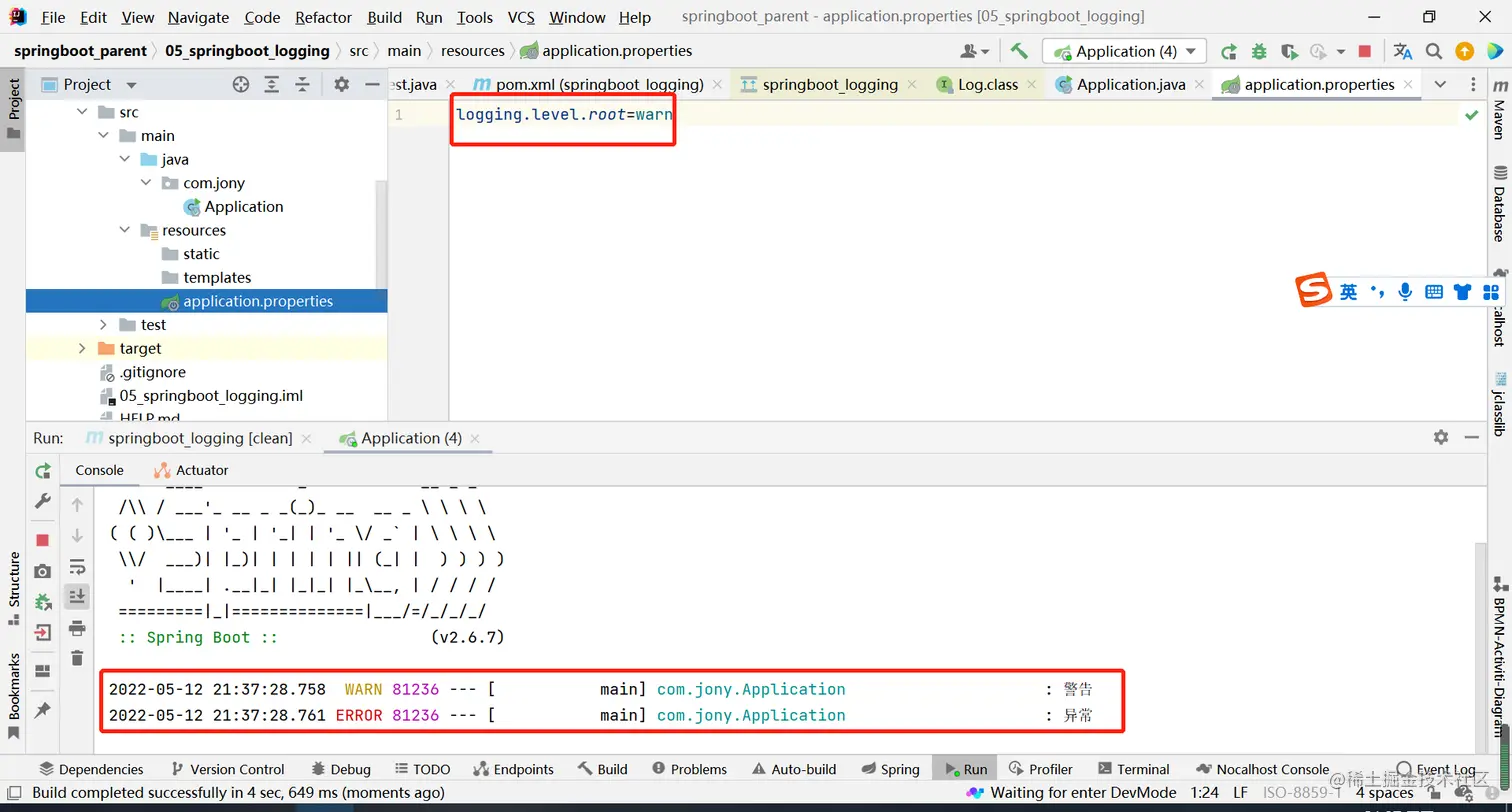Collapse the com.jony package
1512x812 pixels.
point(145,183)
